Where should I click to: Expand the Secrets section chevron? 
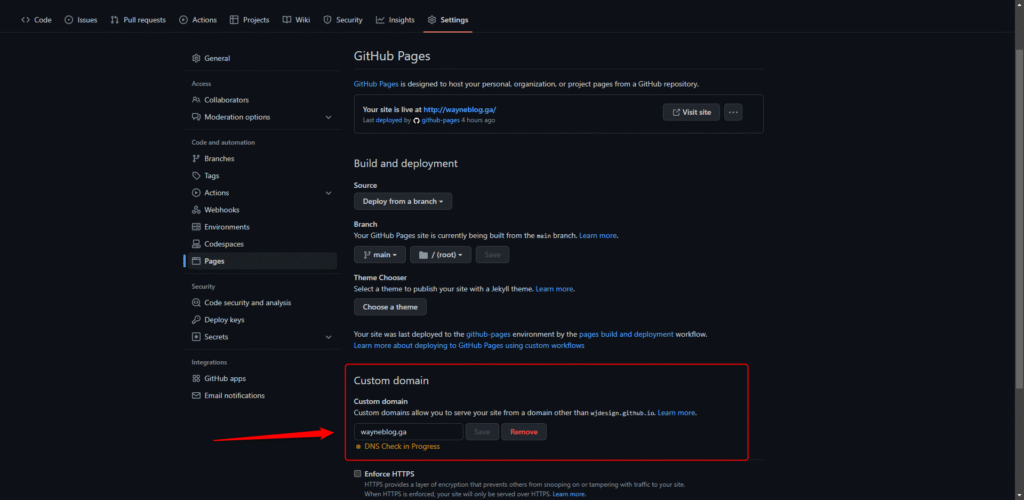pos(328,337)
